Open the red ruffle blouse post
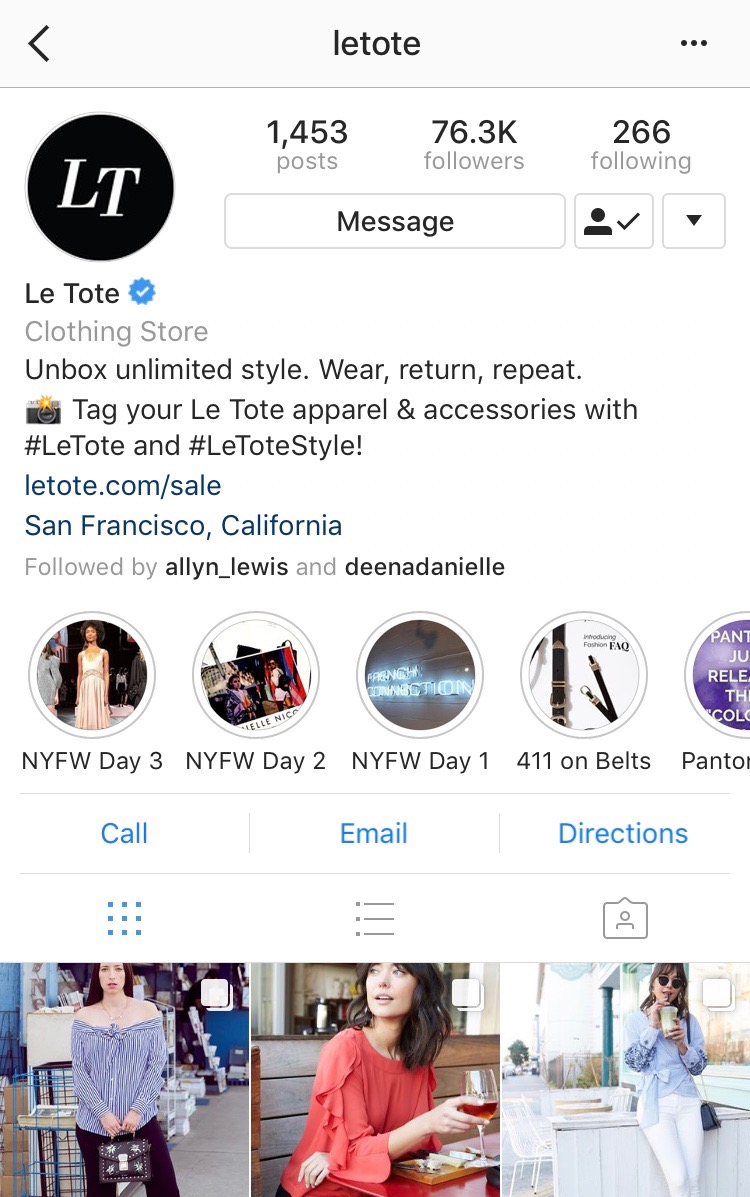Image resolution: width=750 pixels, height=1197 pixels. point(375,1079)
